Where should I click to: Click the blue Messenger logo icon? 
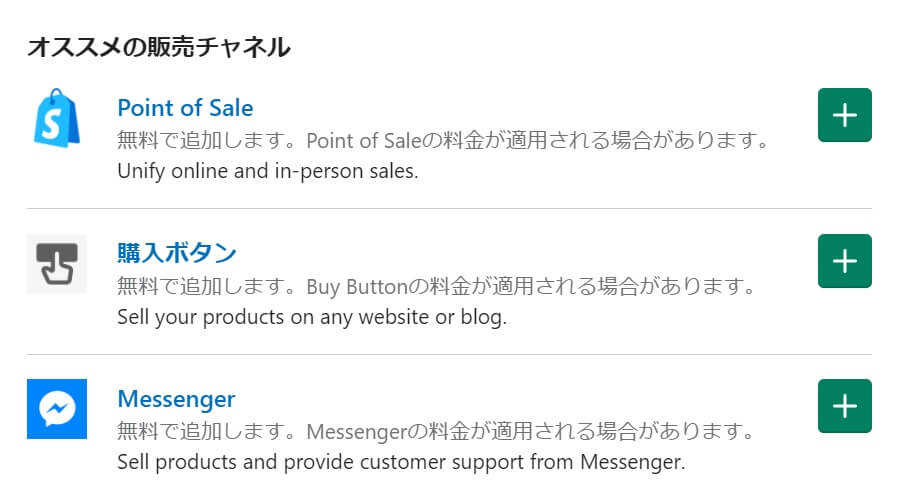(57, 409)
